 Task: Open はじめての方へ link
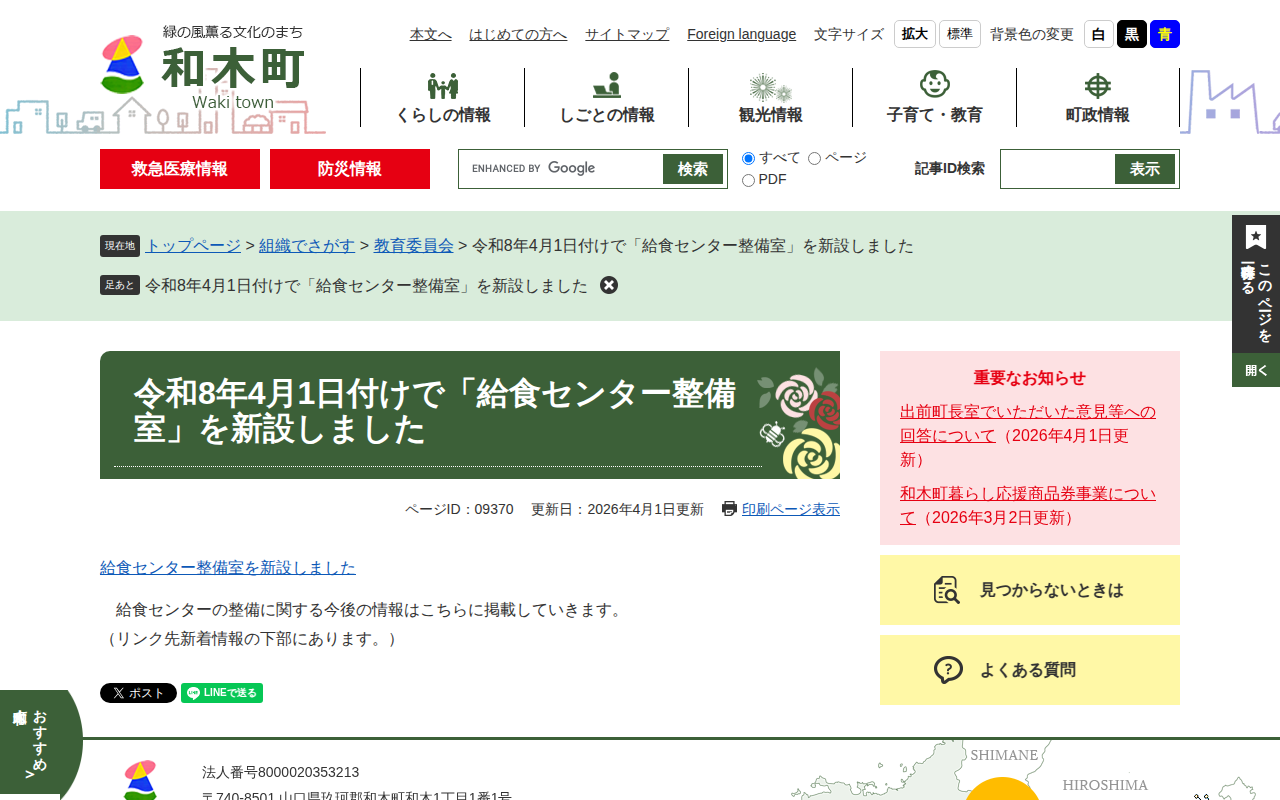pos(518,34)
